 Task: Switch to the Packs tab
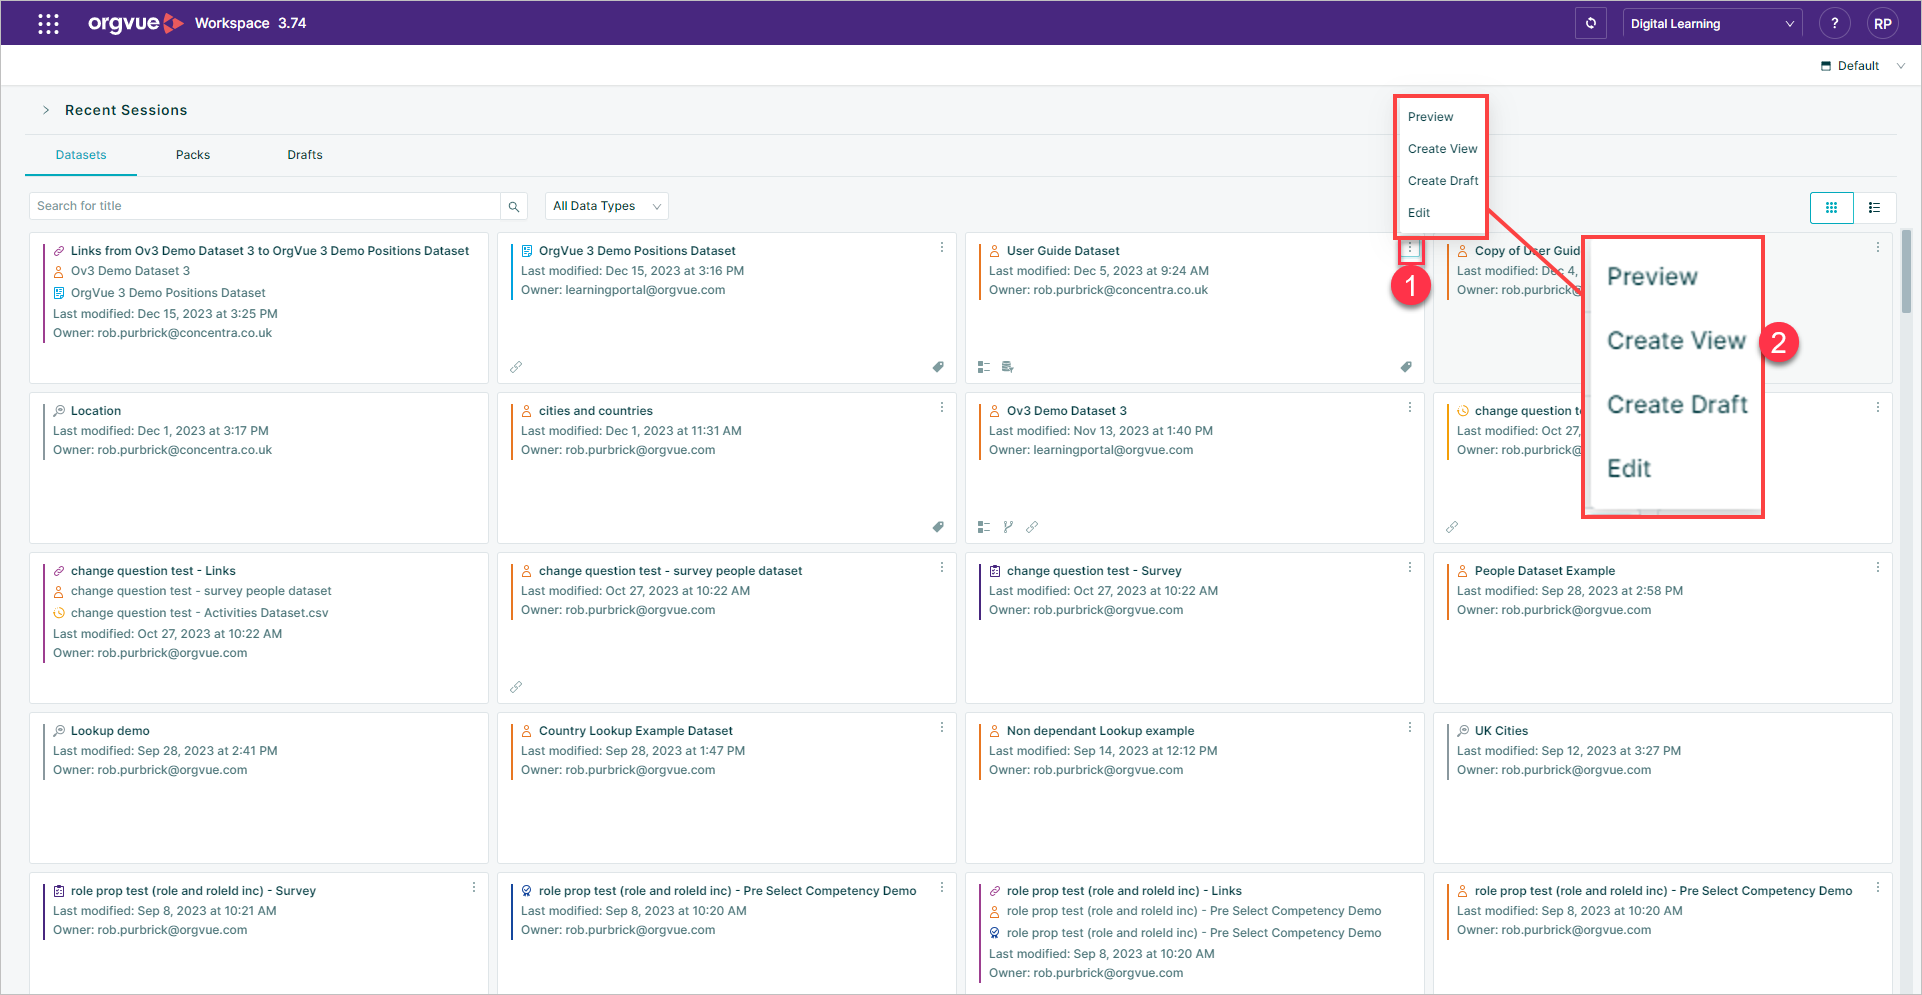click(x=193, y=155)
